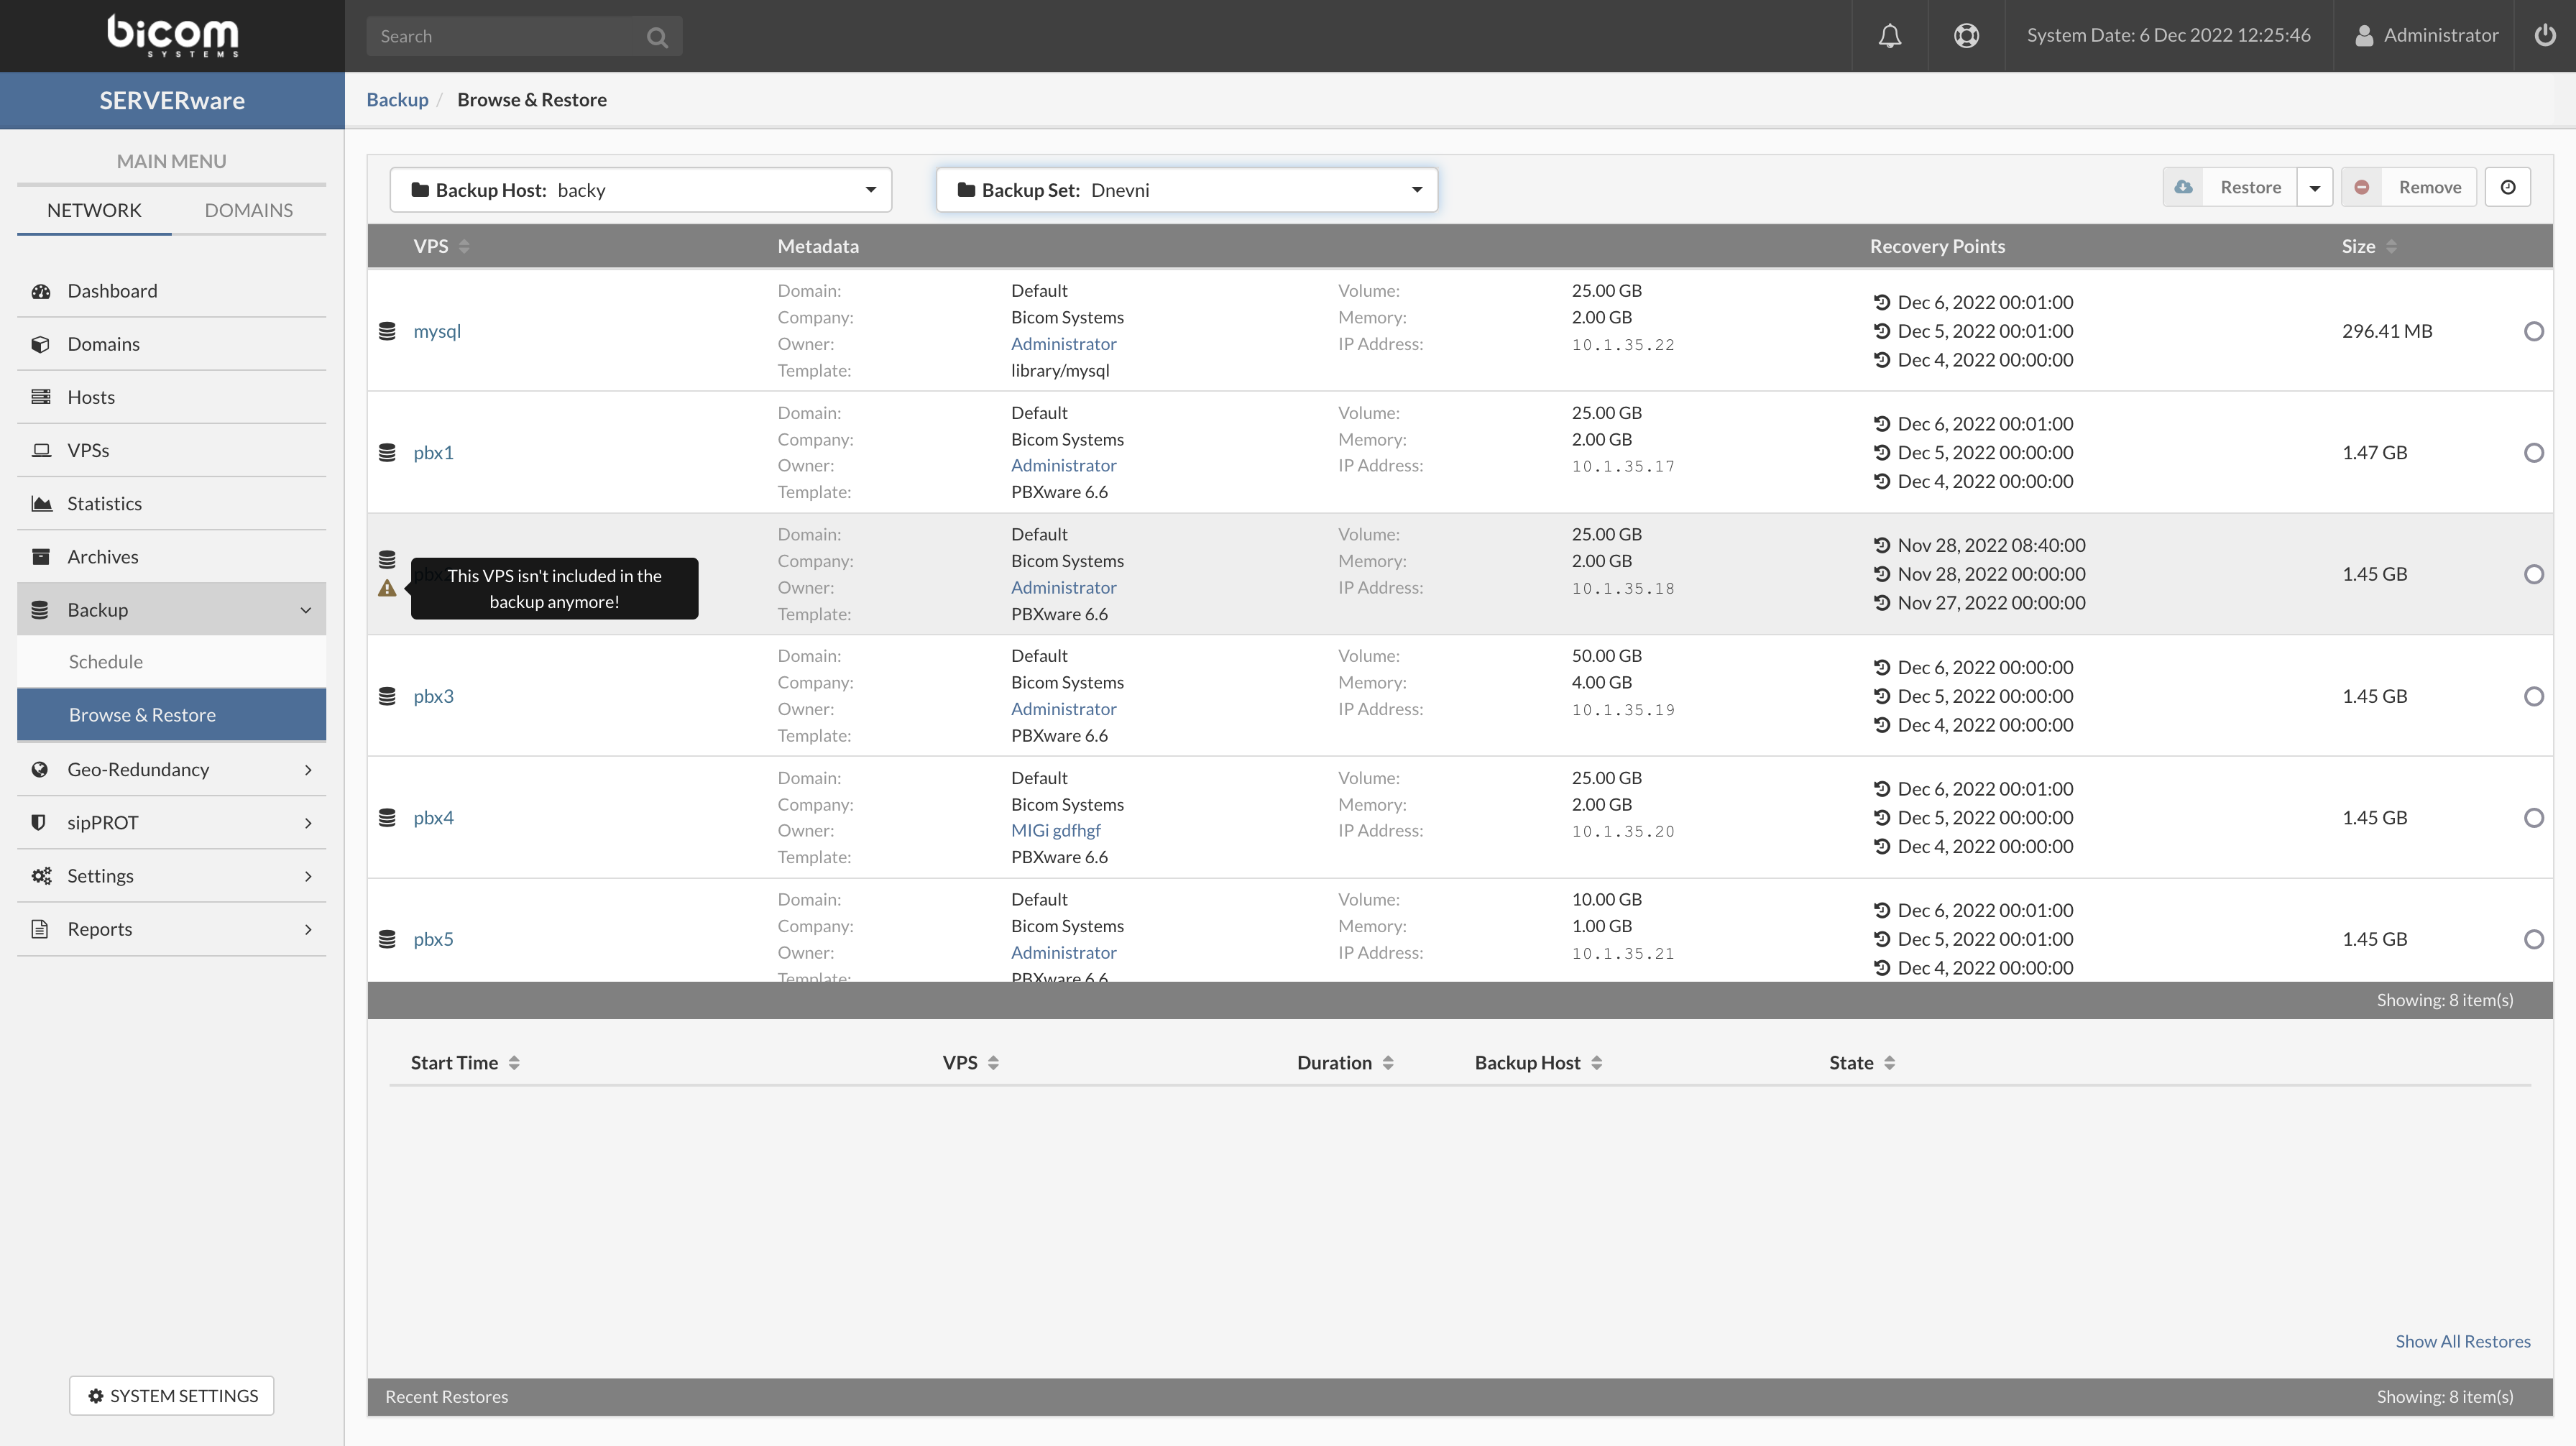Click the warning icon on the excluded VPS row

coord(388,590)
